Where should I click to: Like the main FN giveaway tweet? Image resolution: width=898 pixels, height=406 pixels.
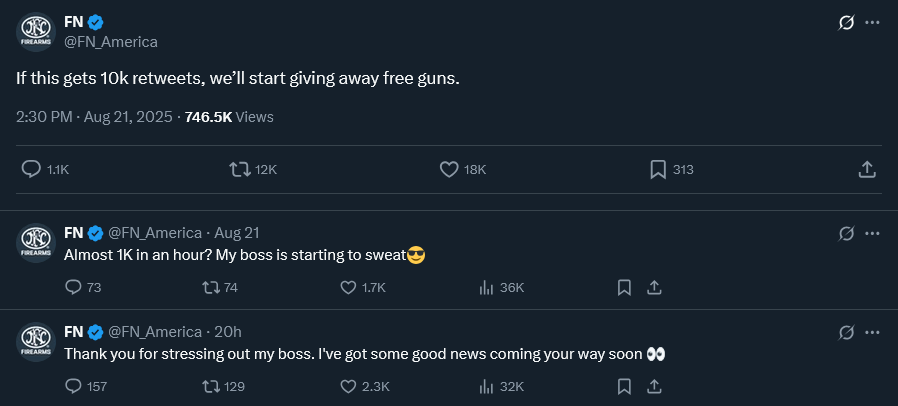[x=449, y=170]
